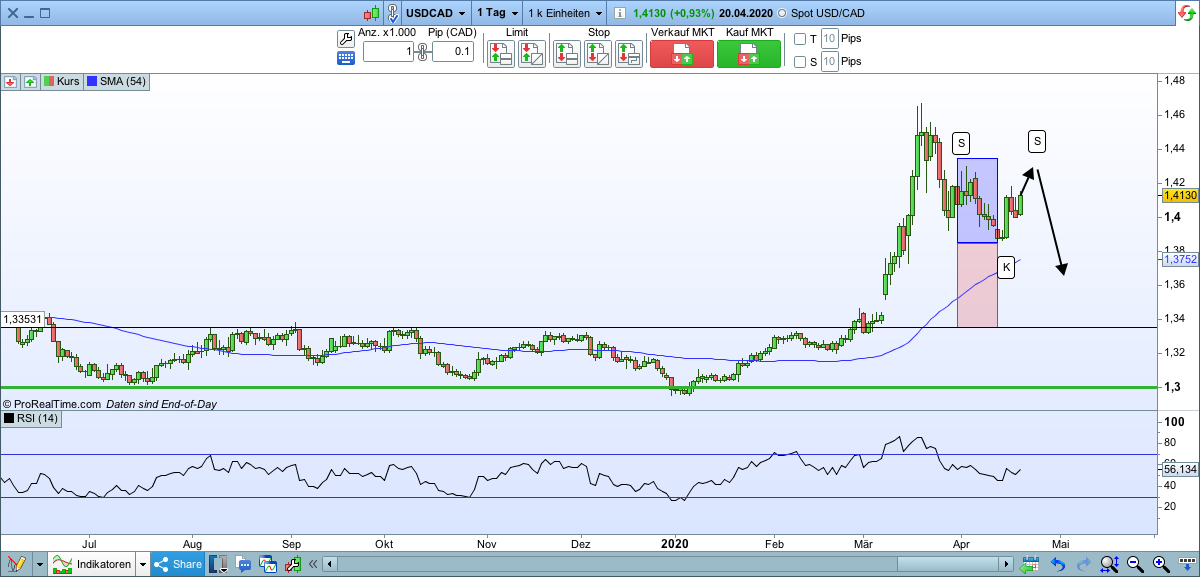Click the go-to-date calendar icon
This screenshot has width=1200, height=577.
(1030, 563)
